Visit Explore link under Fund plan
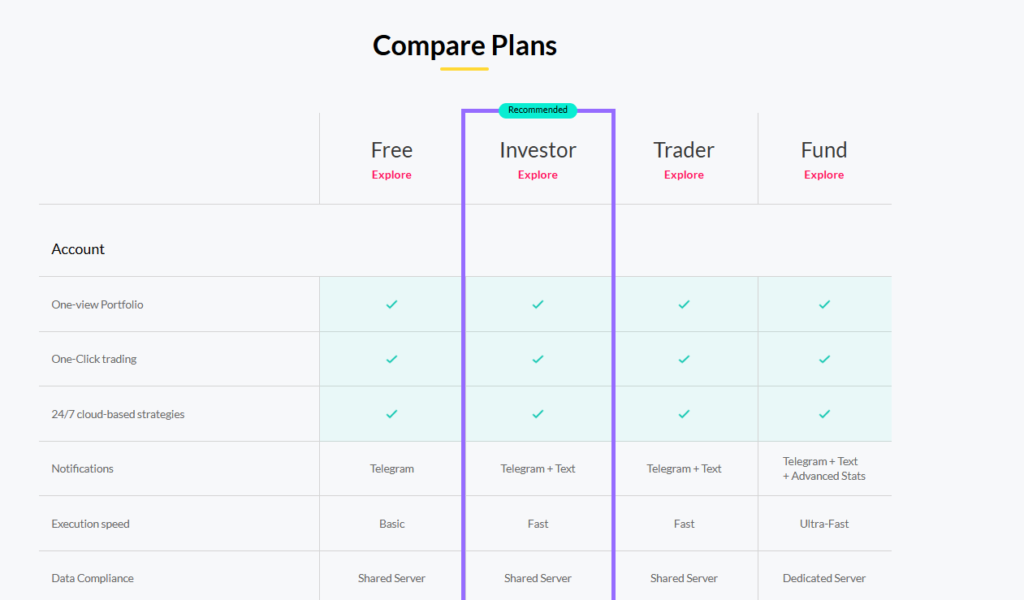Screen dimensions: 1024x600 pos(824,175)
